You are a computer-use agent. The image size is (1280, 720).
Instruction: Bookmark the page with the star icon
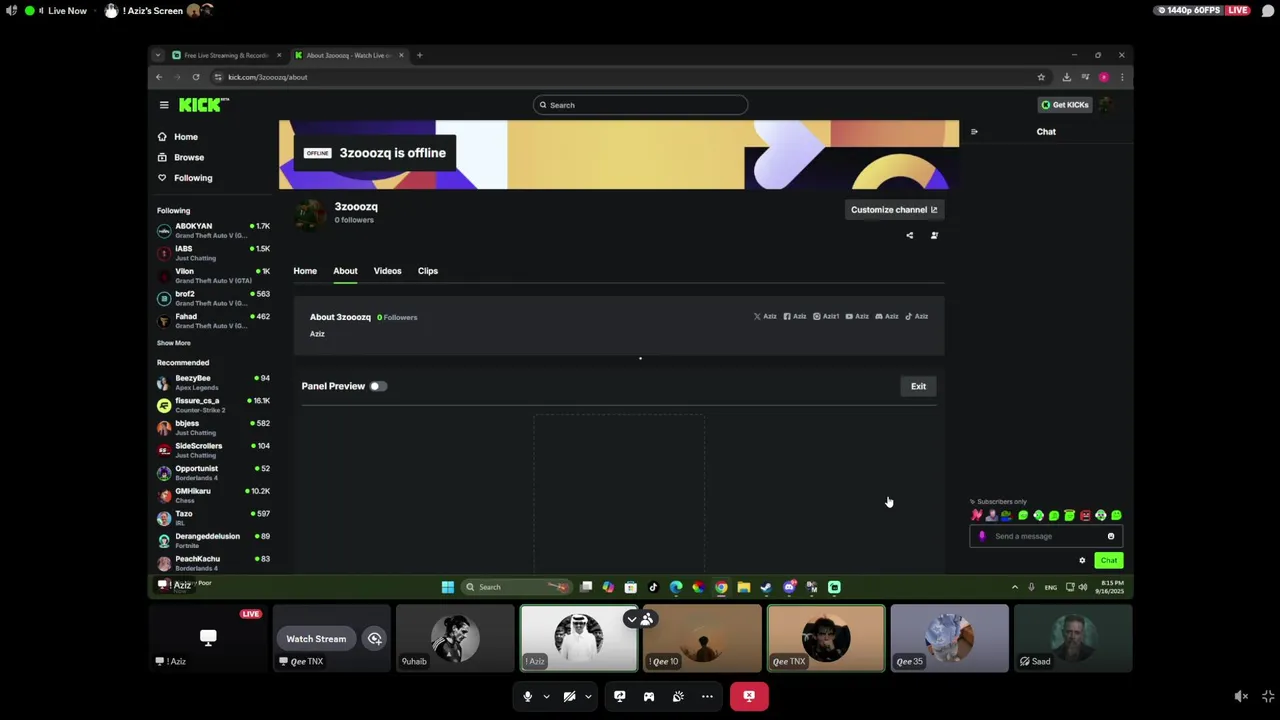click(x=1041, y=77)
